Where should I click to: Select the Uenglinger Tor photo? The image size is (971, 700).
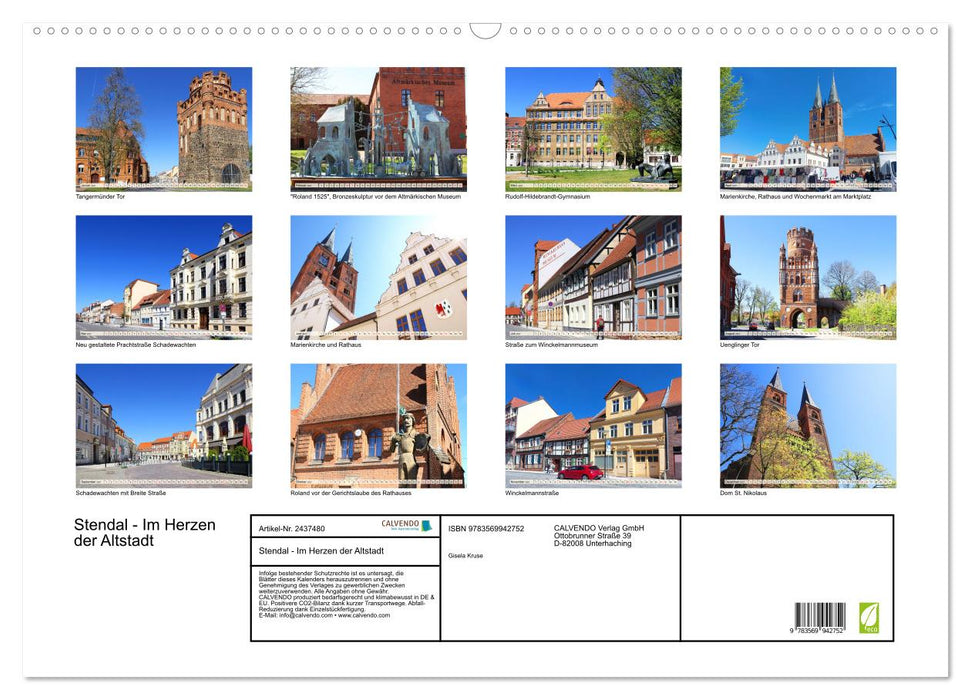808,277
